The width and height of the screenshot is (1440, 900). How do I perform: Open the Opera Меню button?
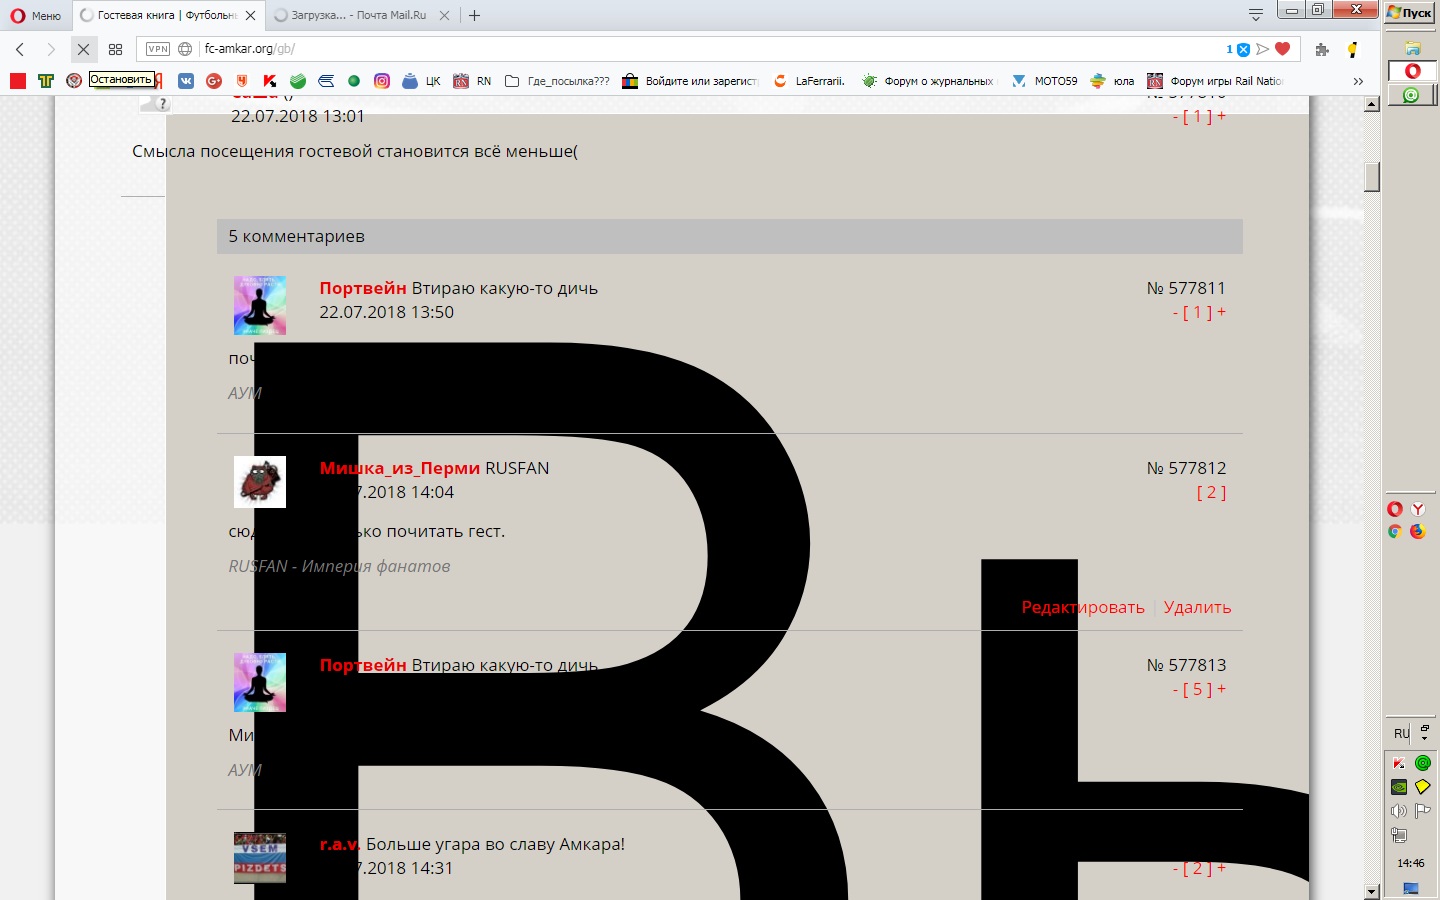[x=36, y=15]
